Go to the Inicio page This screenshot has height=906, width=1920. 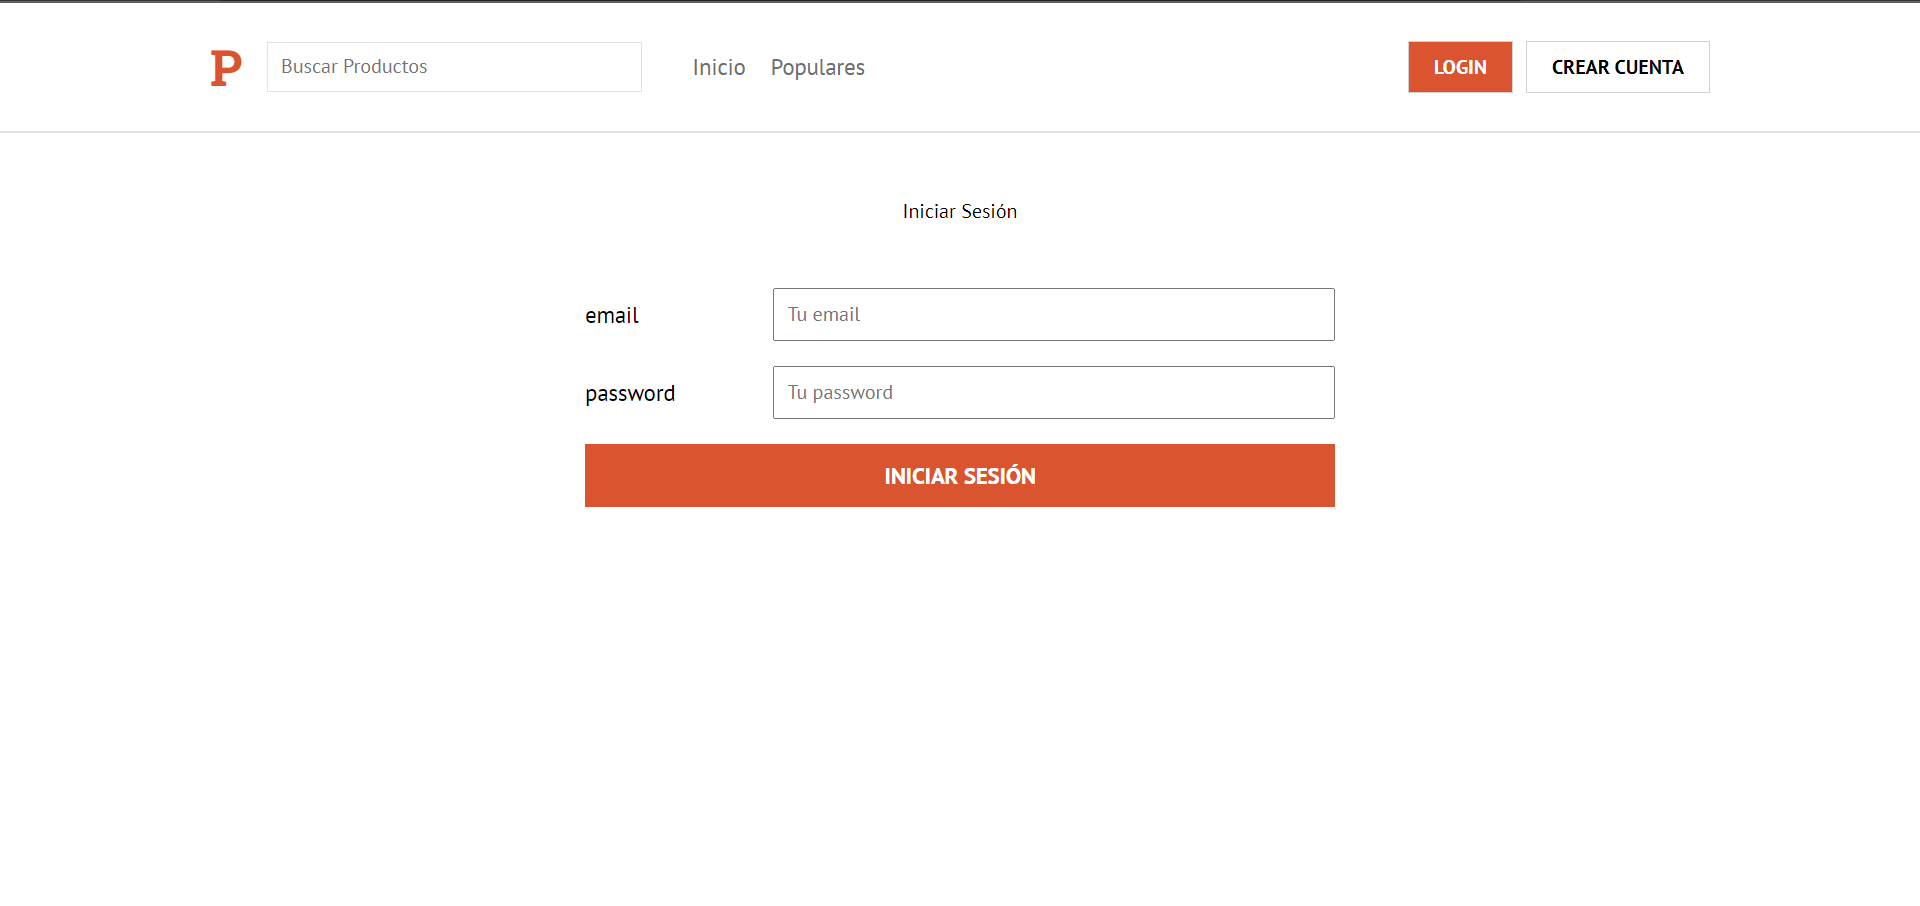[x=719, y=67]
